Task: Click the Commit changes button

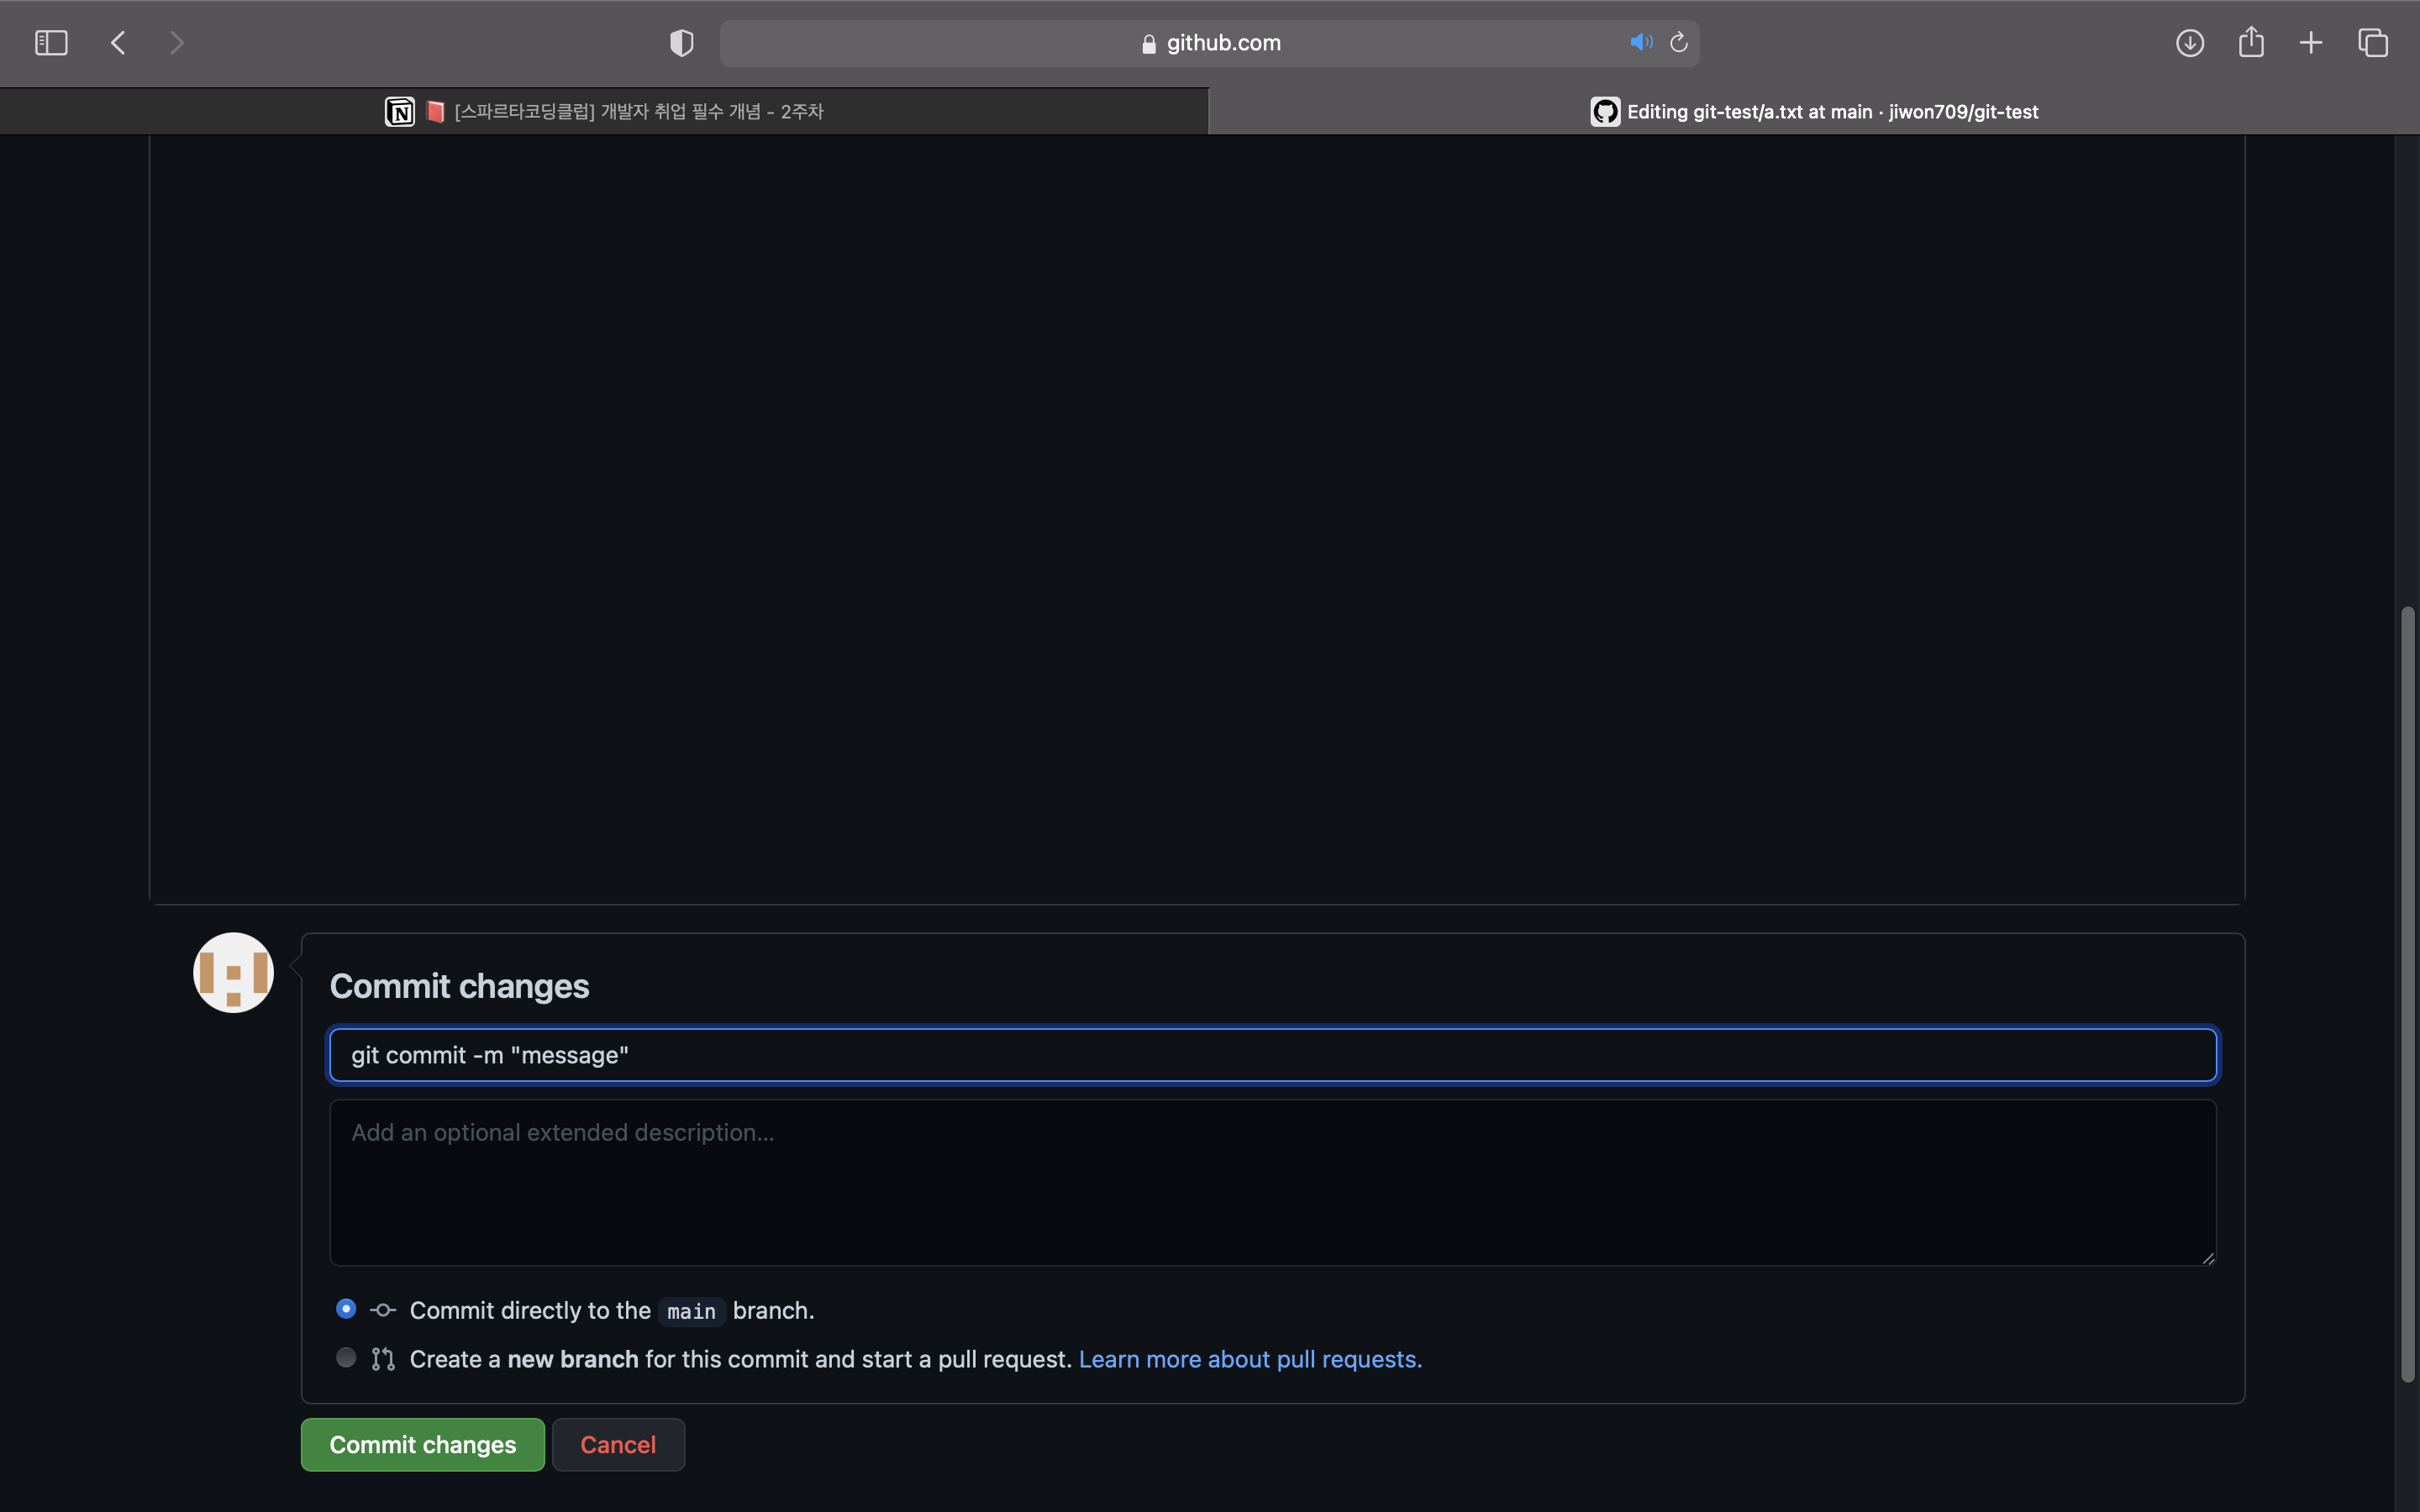Action: 422,1444
